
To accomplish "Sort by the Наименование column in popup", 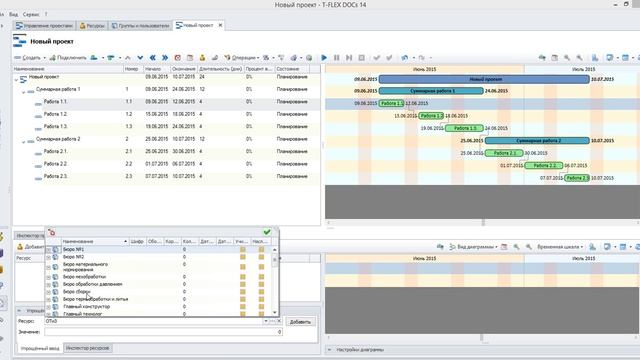I will pos(94,242).
